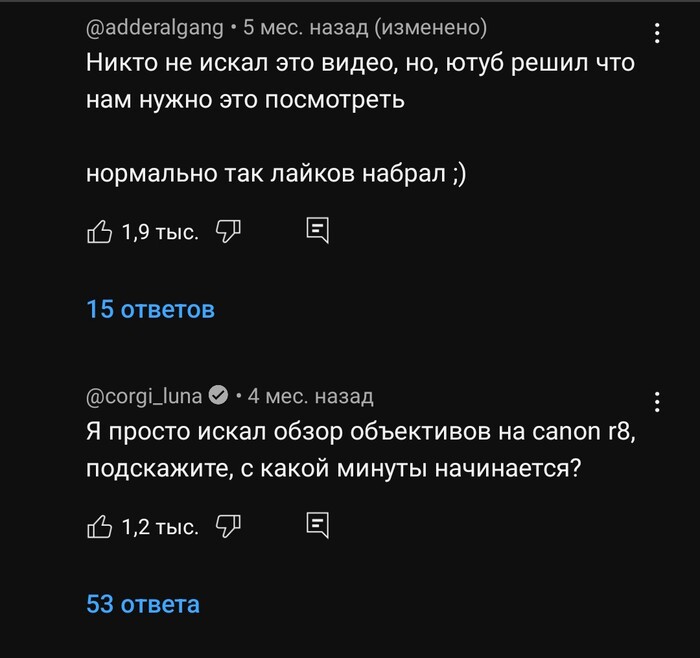Image resolution: width=700 pixels, height=658 pixels.
Task: Click the 1,2 тыс. like count
Action: (x=160, y=526)
